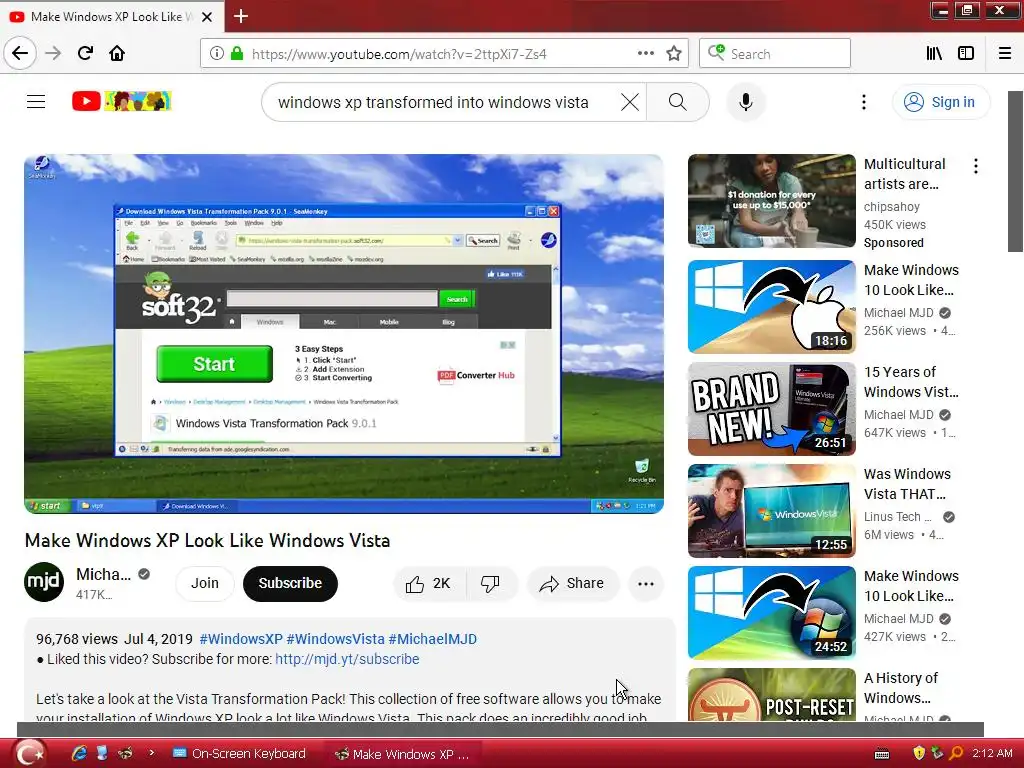Viewport: 1024px width, 768px height.
Task: Select the Make Windows XP Look Like tab
Action: tap(112, 17)
